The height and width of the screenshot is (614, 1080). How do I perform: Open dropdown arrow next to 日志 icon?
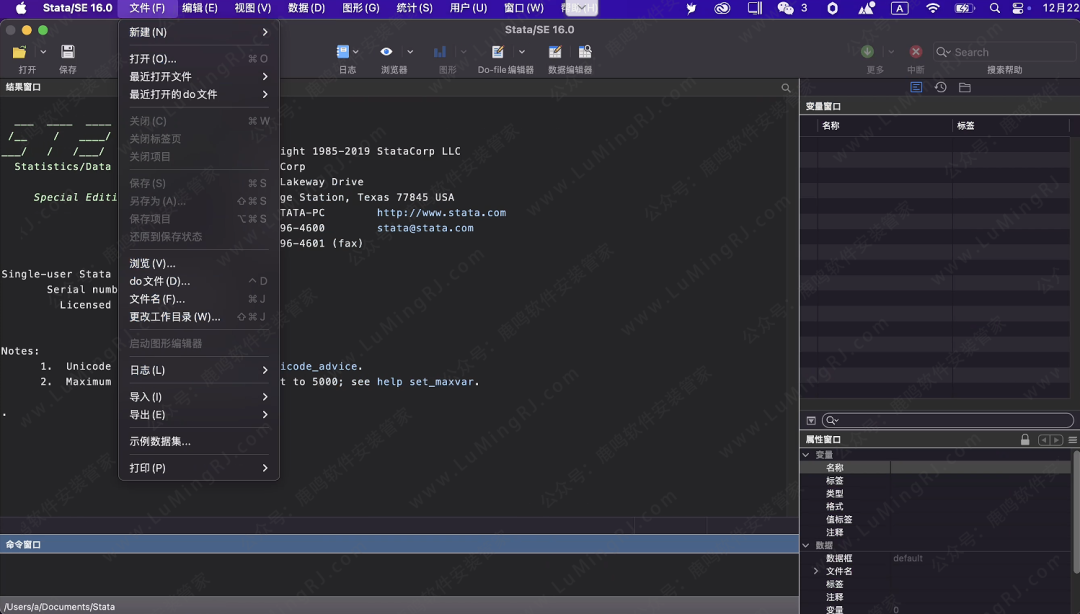tap(356, 52)
